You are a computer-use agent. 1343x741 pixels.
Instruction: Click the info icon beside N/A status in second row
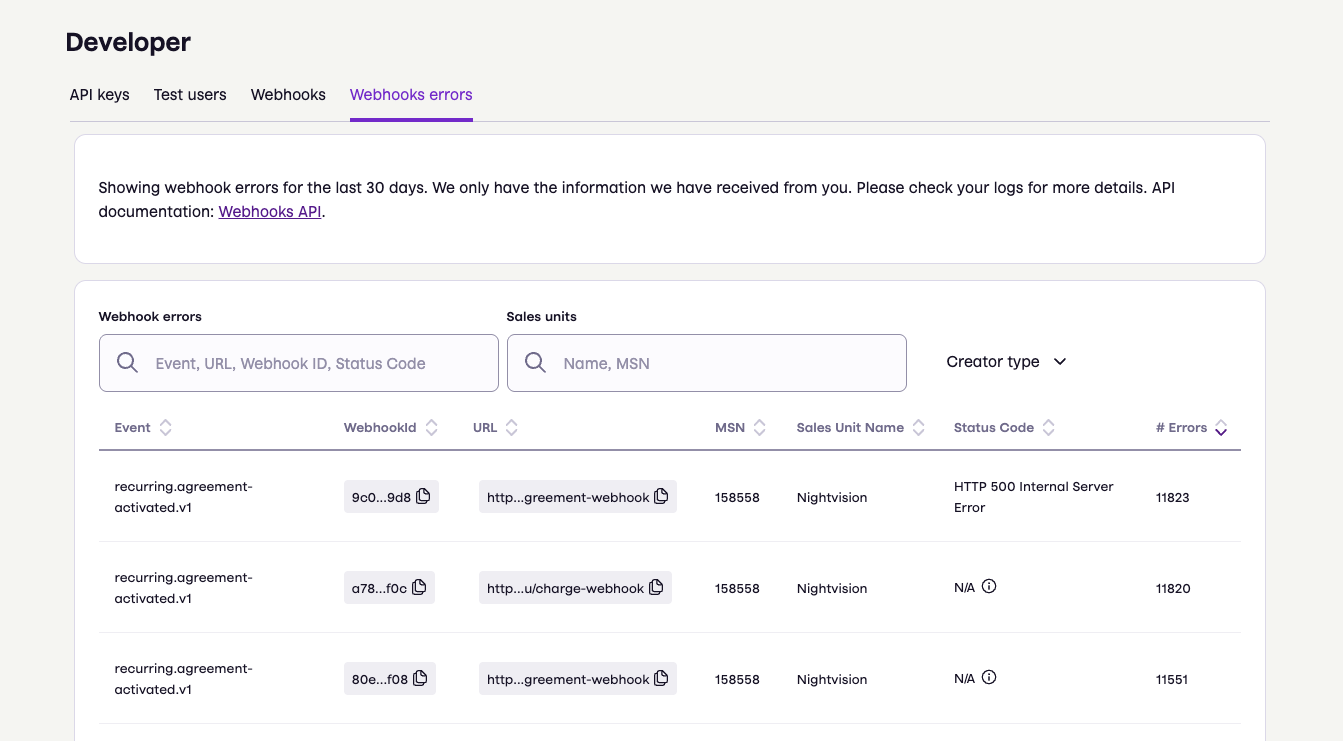point(989,586)
